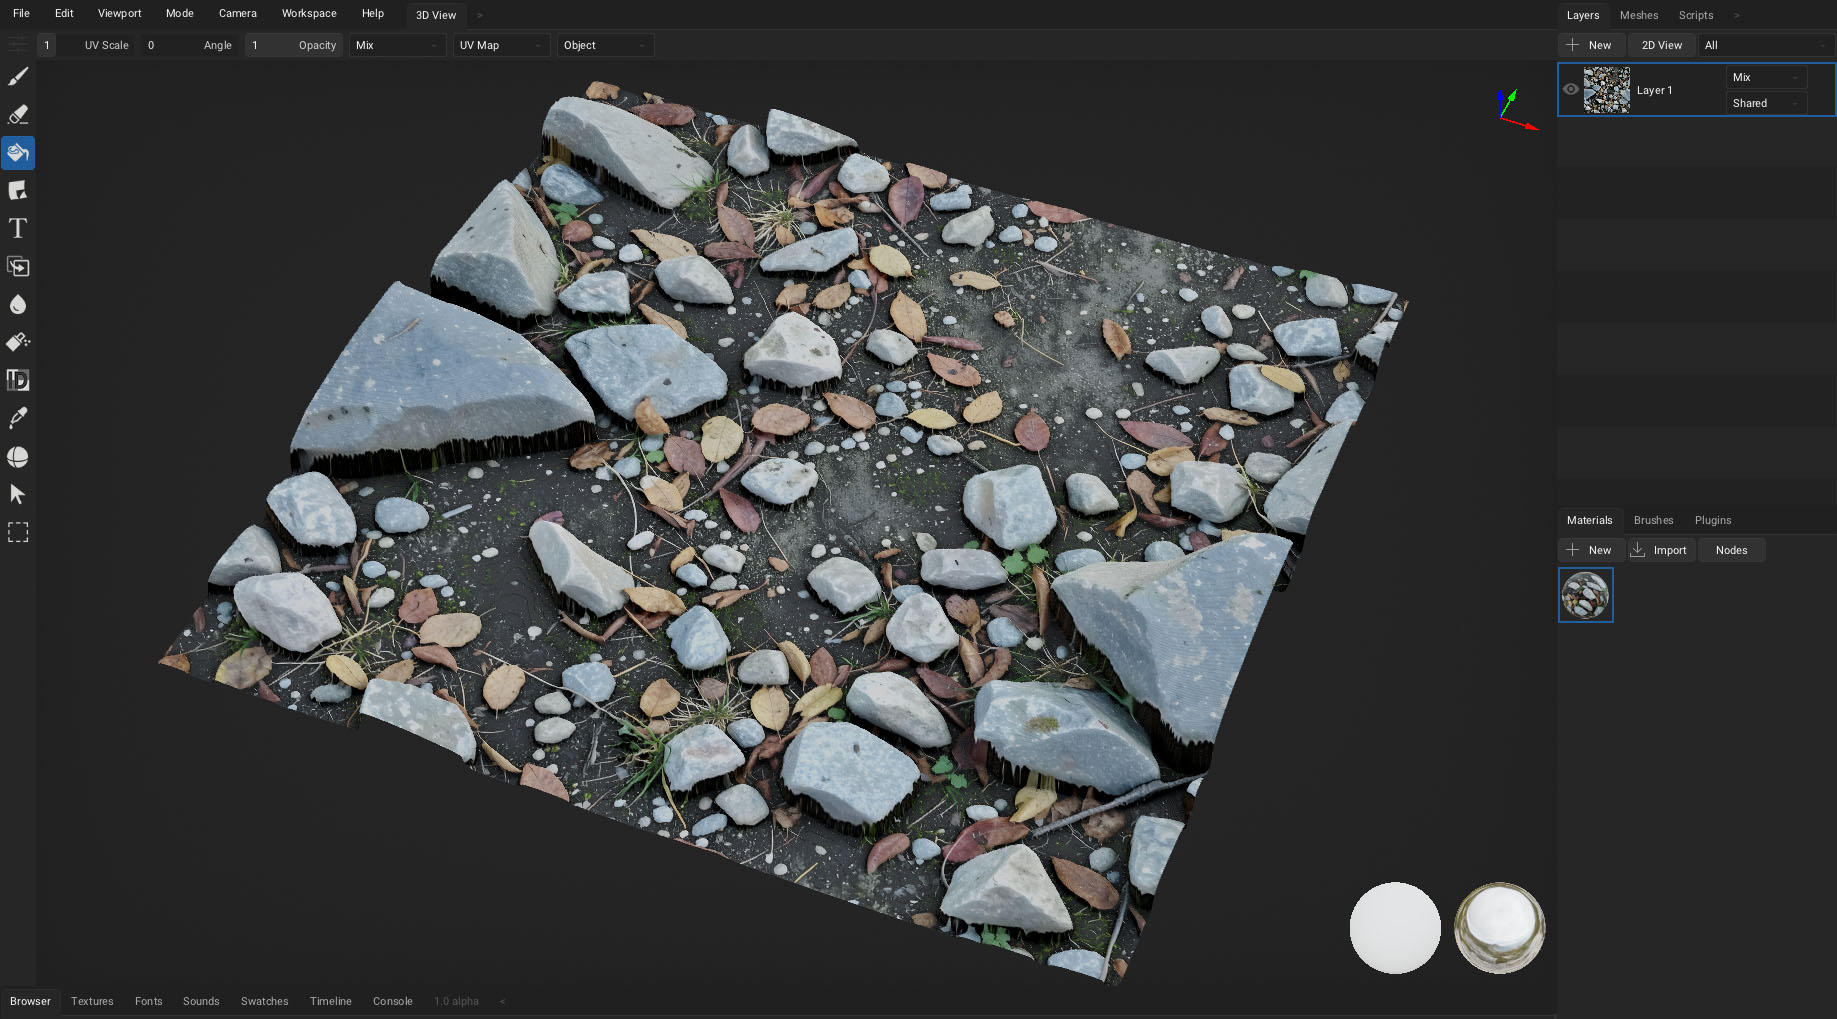This screenshot has height=1019, width=1837.
Task: Open the Object dropdown in the header
Action: click(x=605, y=45)
